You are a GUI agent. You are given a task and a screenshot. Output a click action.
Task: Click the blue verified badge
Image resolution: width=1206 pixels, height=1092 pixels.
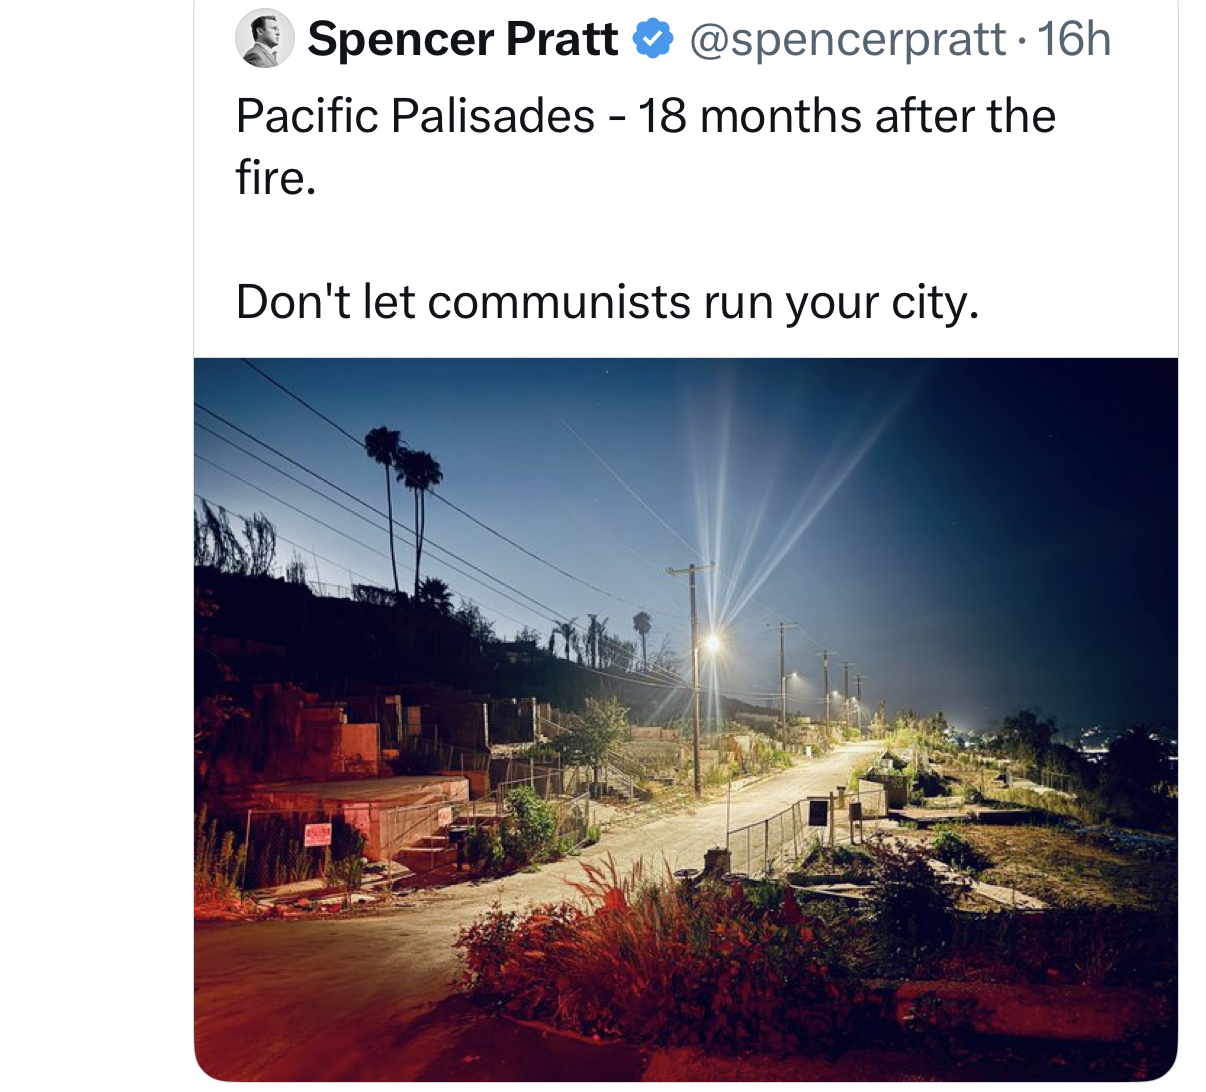coord(652,40)
